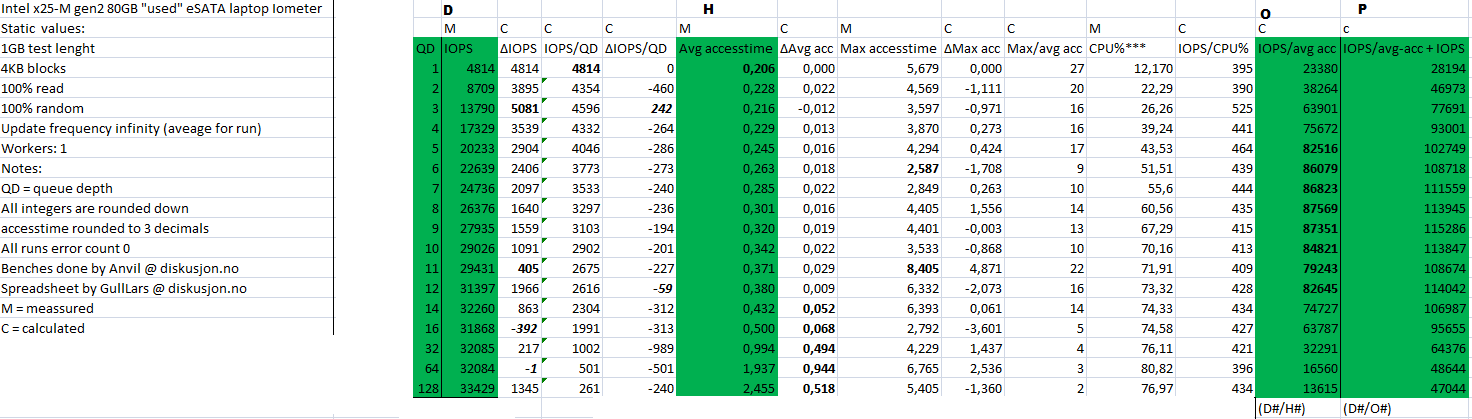Click the "Static values:" note cell
The image size is (1472, 419).
(x=43, y=28)
